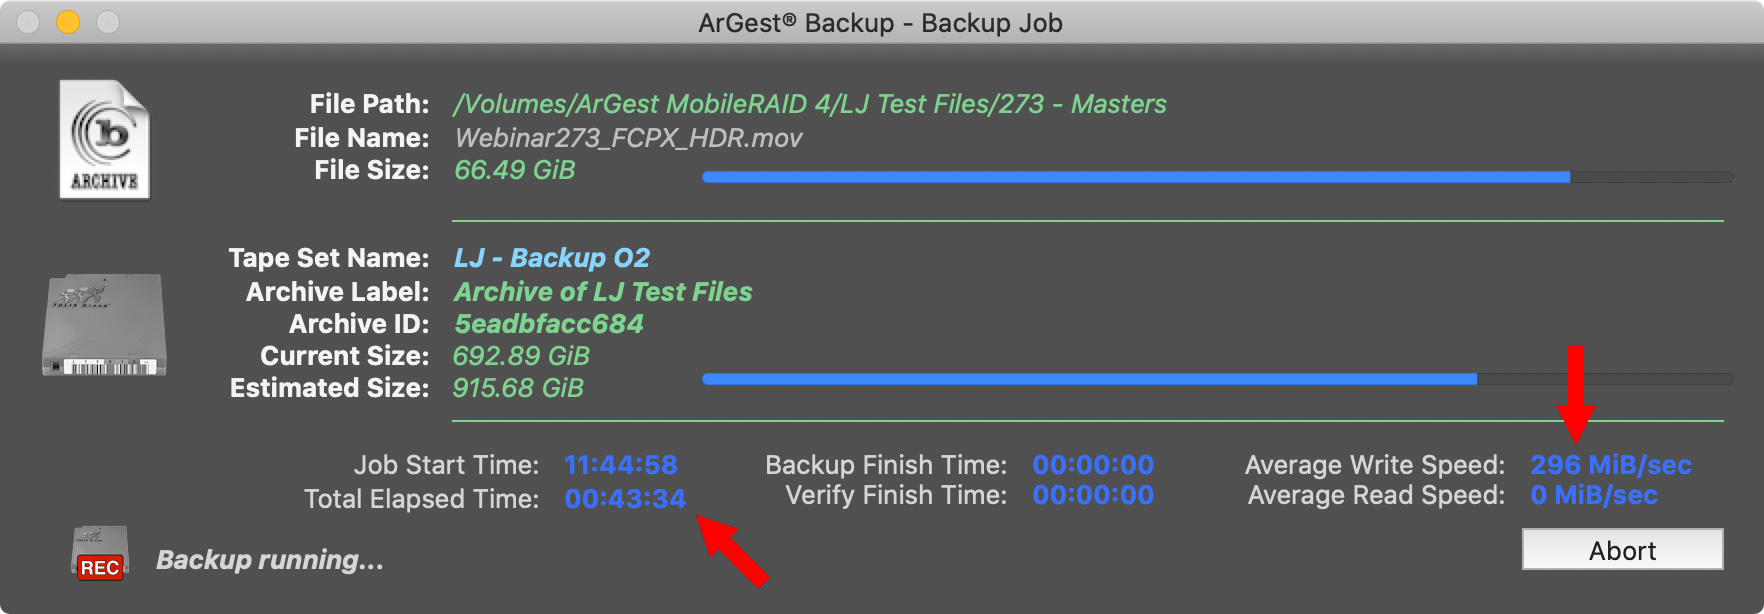Click the REC recording status icon

coord(100,553)
